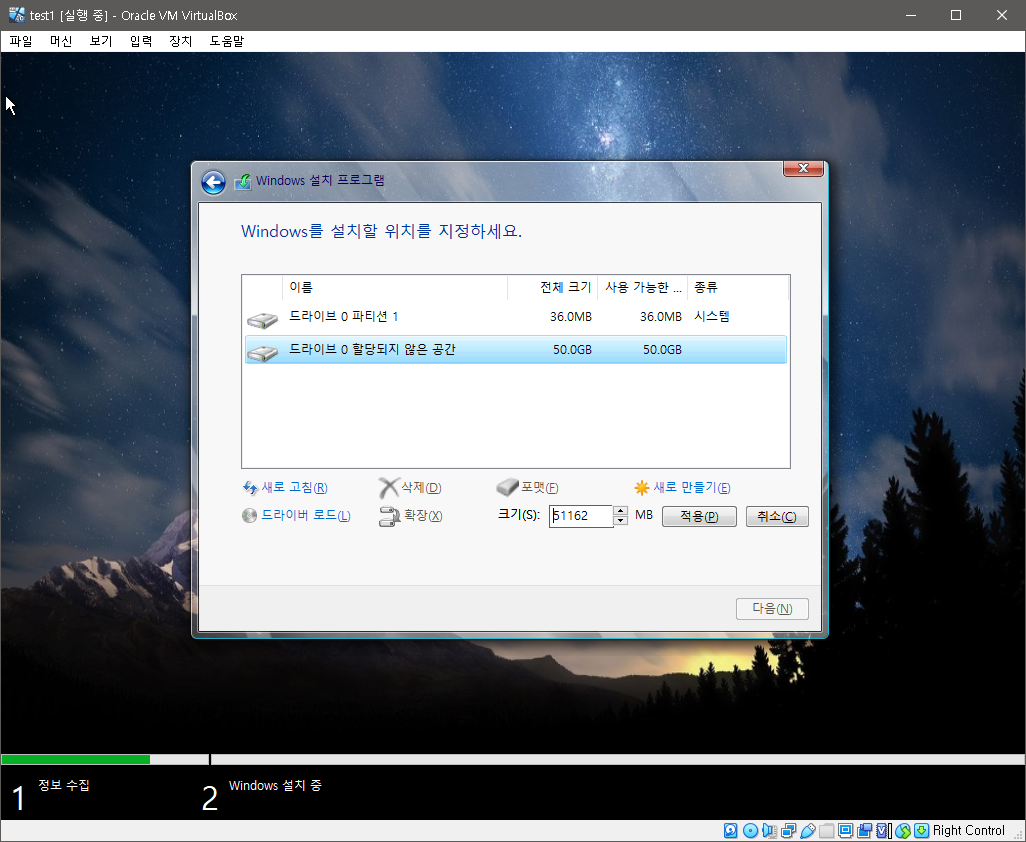Select the 드라이브 0 파티션 1 row

[516, 317]
